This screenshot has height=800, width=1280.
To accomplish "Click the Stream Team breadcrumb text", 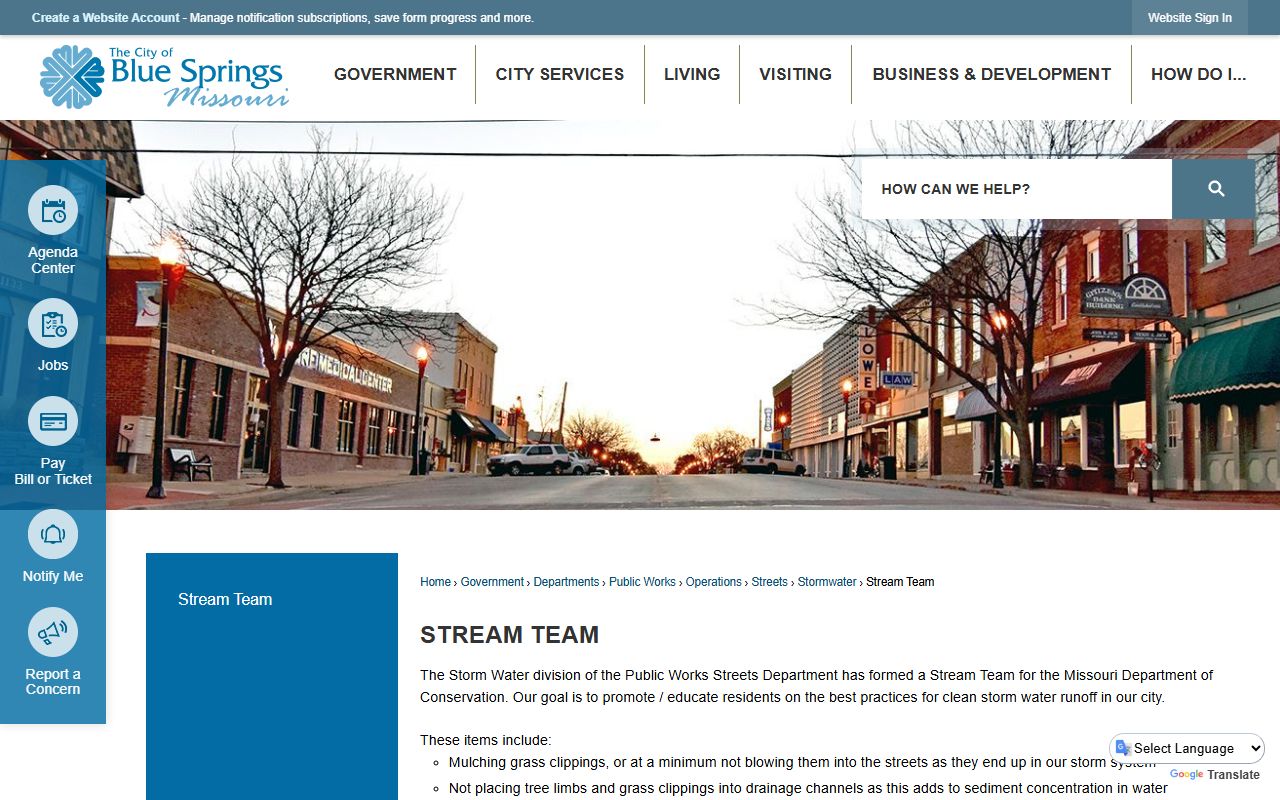I will (900, 582).
